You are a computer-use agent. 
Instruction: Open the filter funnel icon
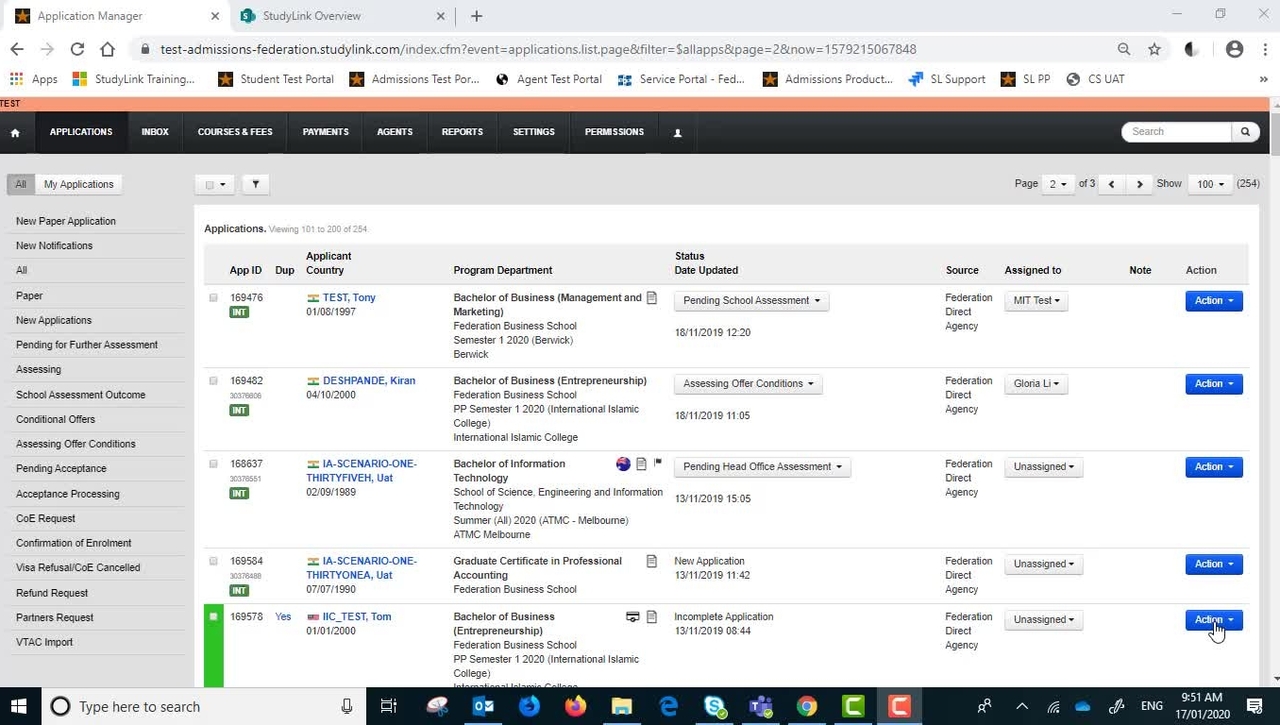(x=255, y=184)
